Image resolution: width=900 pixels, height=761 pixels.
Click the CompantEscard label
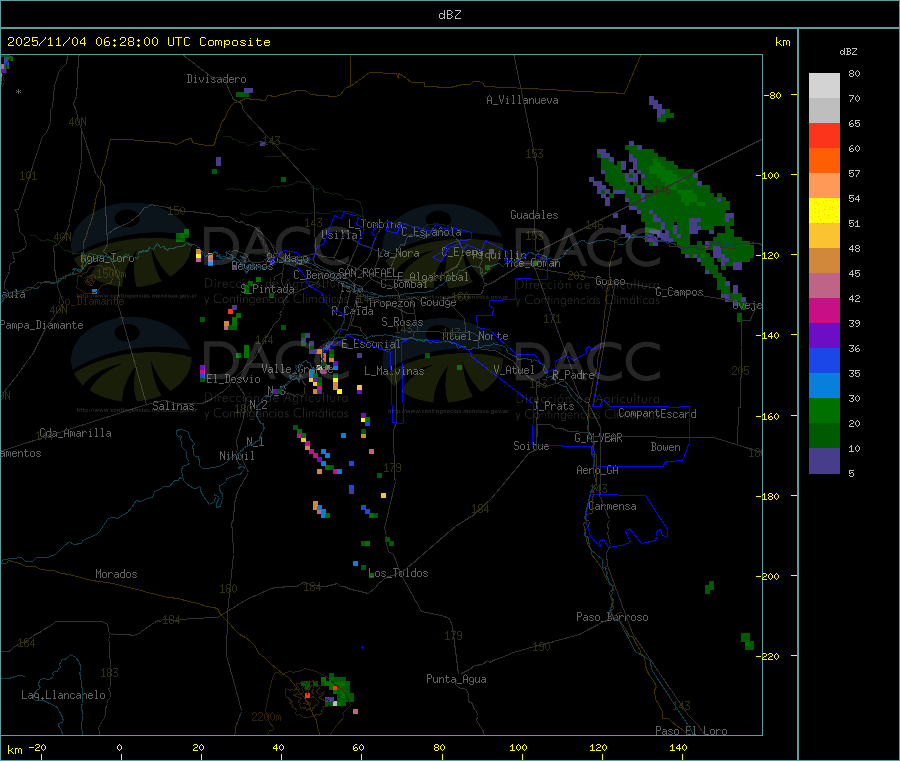click(x=657, y=414)
